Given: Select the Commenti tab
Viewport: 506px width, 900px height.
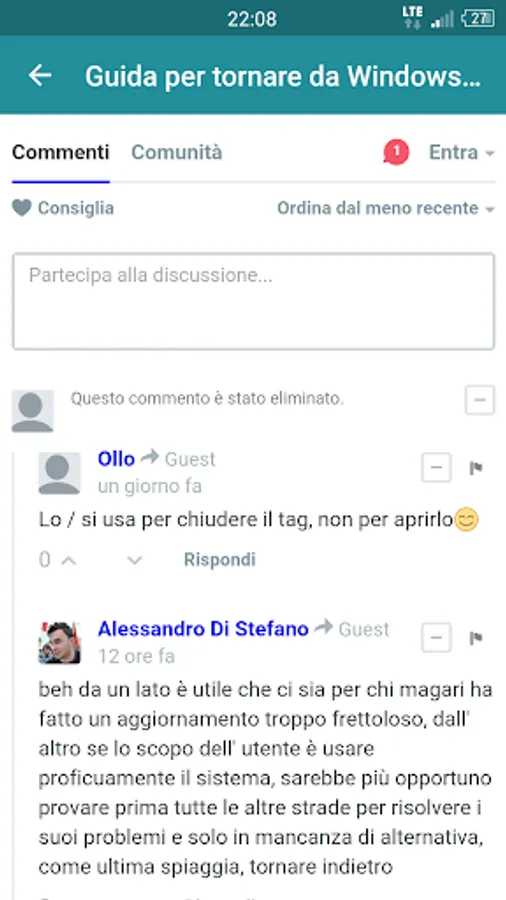Looking at the screenshot, I should coord(60,153).
